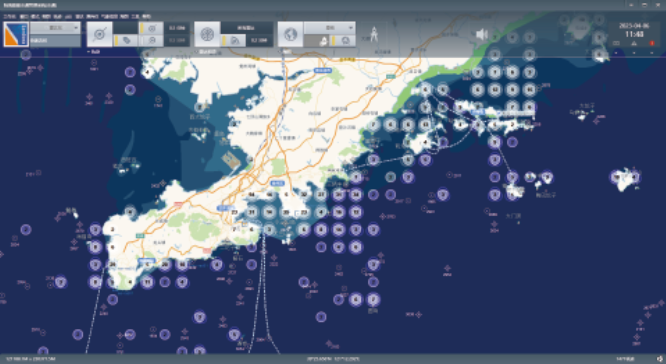Open the AIS menu in the menu bar
The width and height of the screenshot is (666, 364).
coord(68,16)
